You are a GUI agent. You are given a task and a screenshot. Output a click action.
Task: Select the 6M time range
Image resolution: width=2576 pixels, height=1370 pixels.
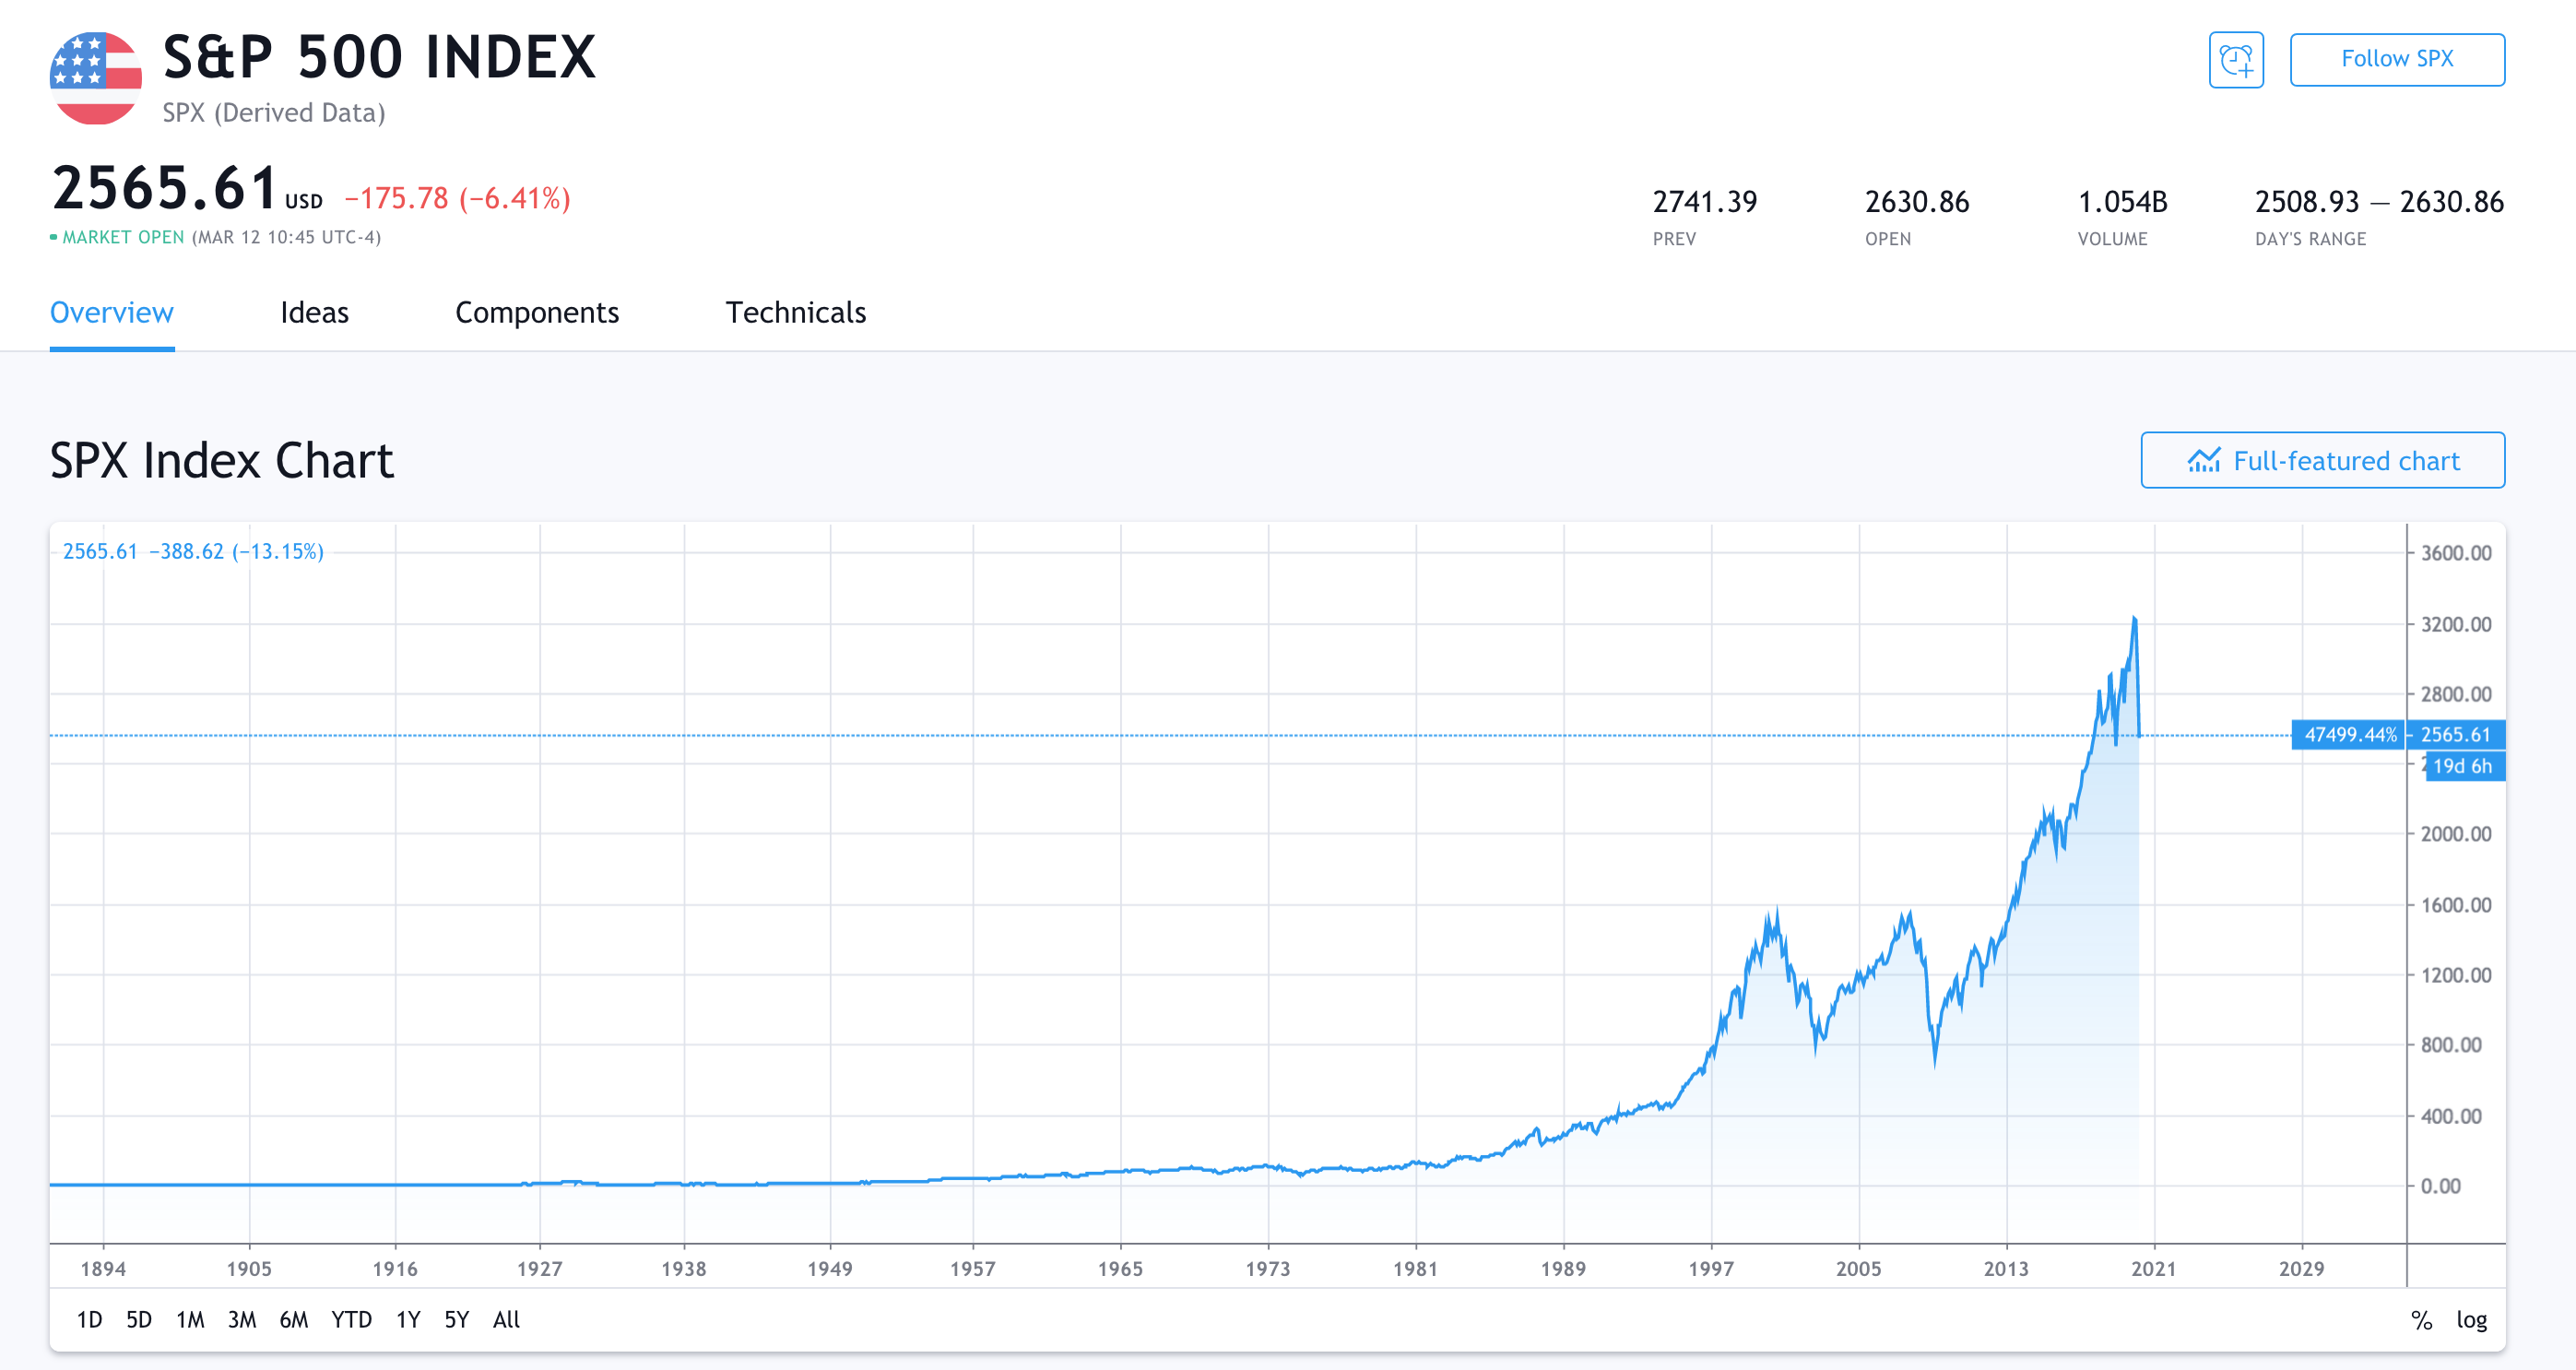point(293,1319)
